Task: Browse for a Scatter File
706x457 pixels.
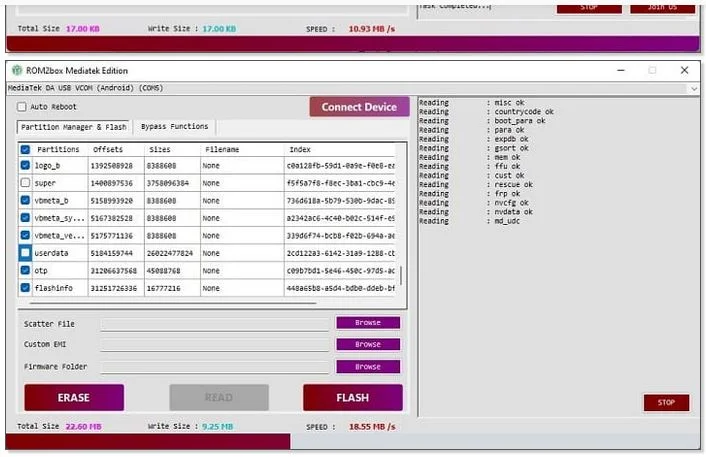Action: click(x=368, y=323)
